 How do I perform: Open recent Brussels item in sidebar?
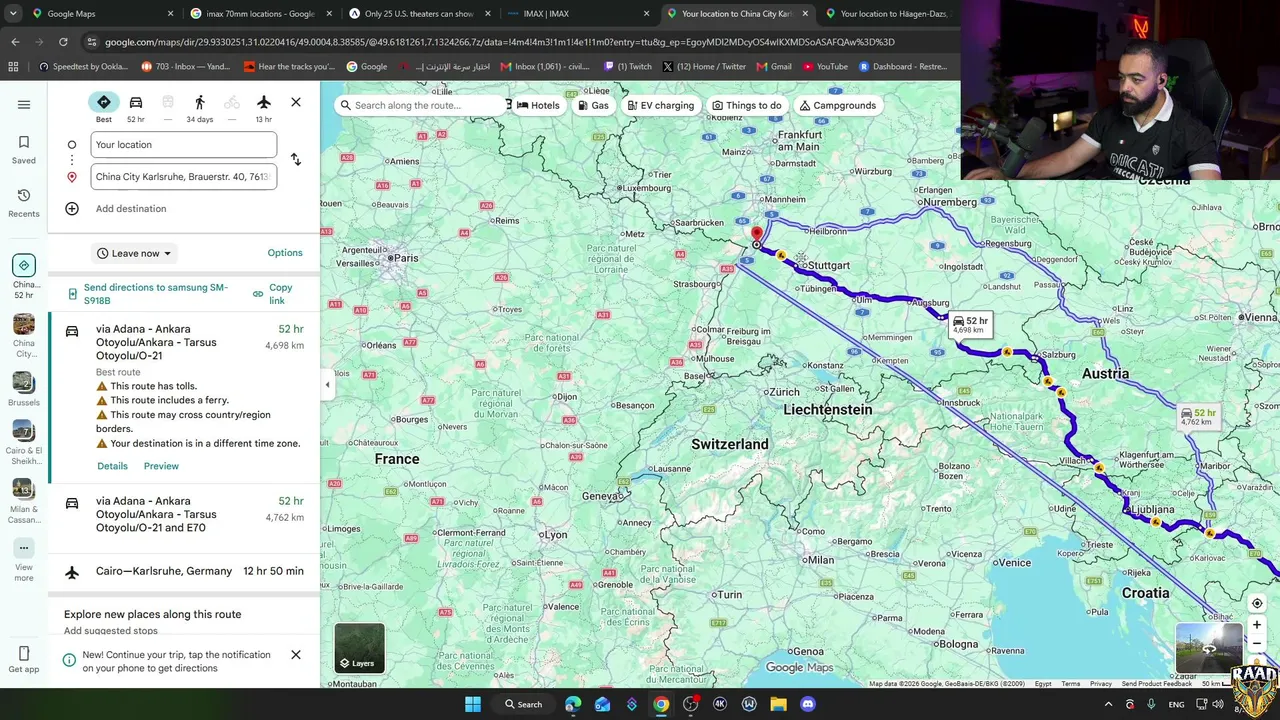(x=24, y=390)
